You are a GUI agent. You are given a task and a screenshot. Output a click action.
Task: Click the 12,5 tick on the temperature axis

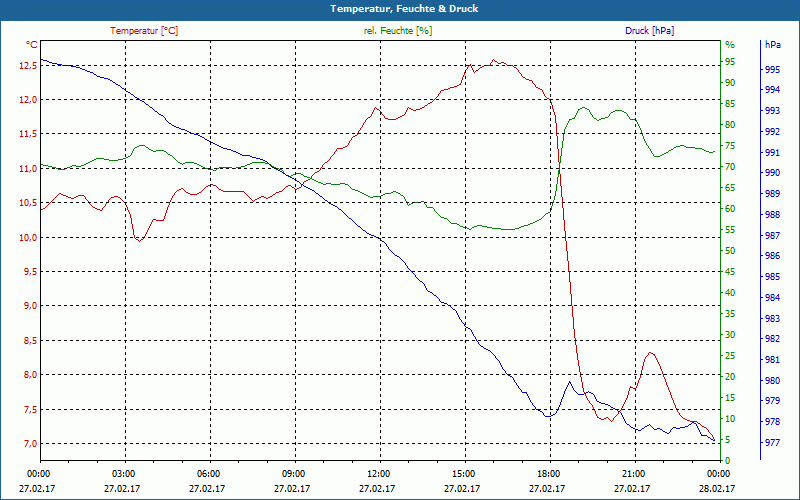point(28,65)
